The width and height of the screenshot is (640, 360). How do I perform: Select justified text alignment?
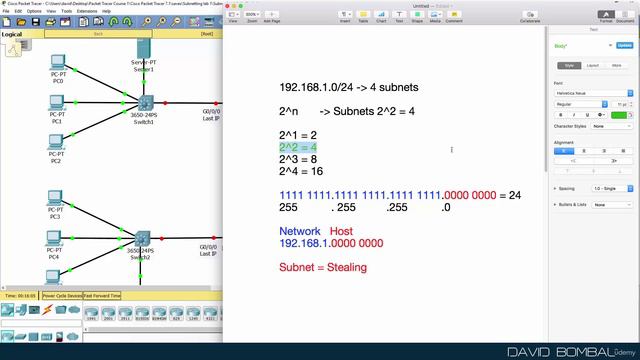[623, 151]
